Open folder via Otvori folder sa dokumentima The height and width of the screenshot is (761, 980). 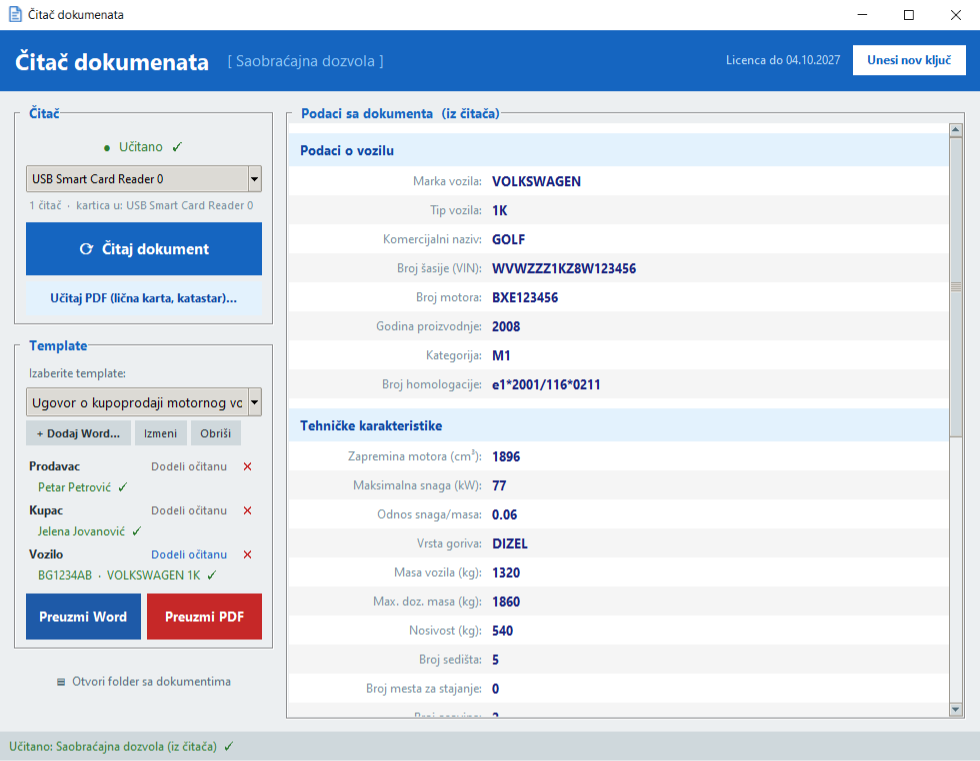click(144, 682)
